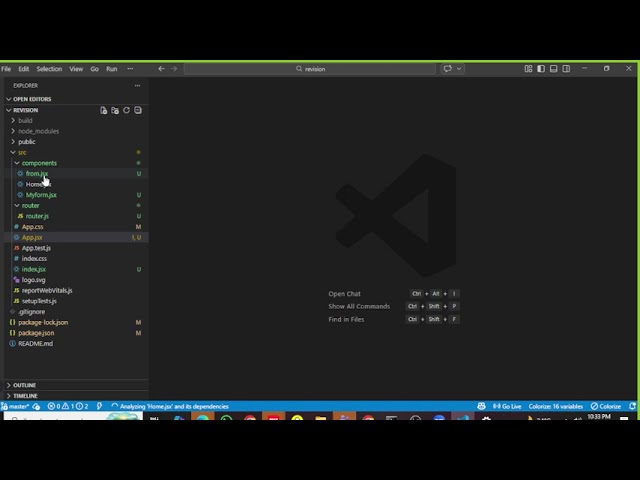Refresh the Explorer file tree
The image size is (640, 480).
[127, 110]
